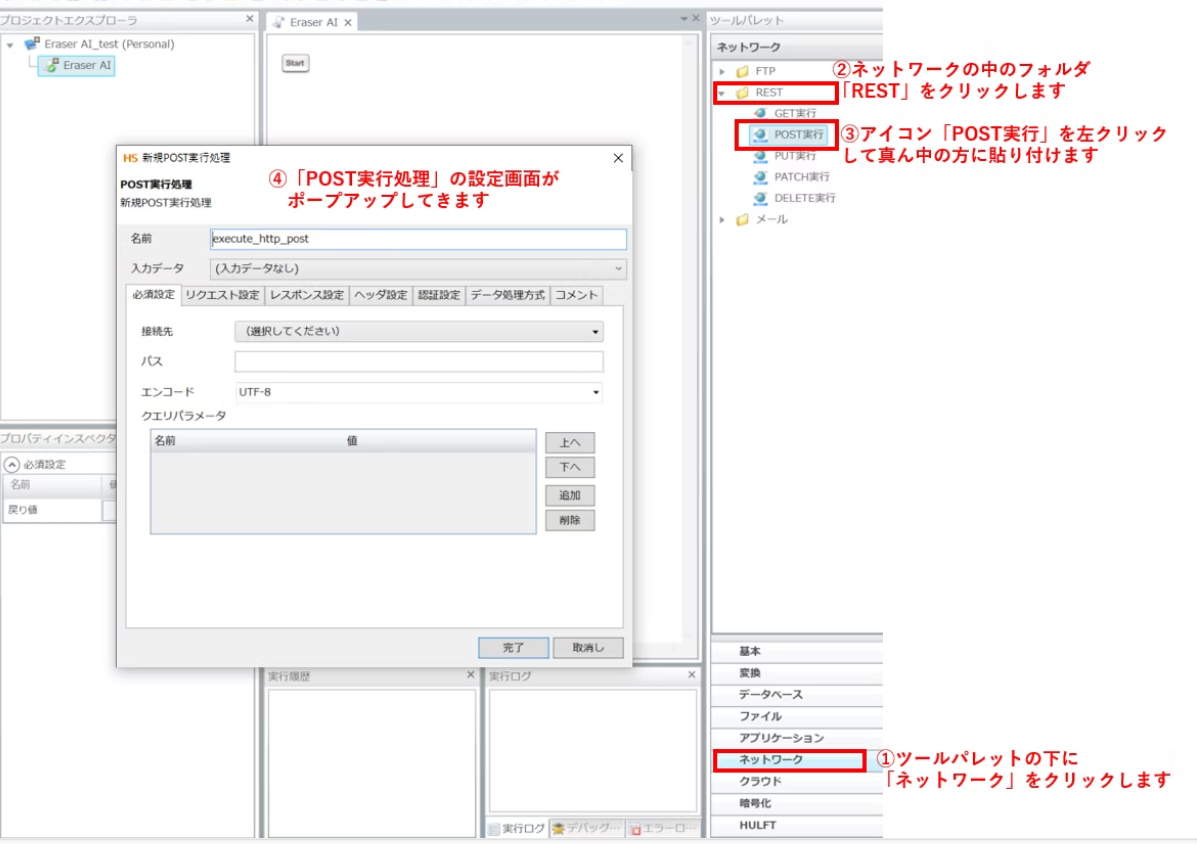This screenshot has height=844, width=1197.
Task: Click the 下へ button
Action: point(569,467)
